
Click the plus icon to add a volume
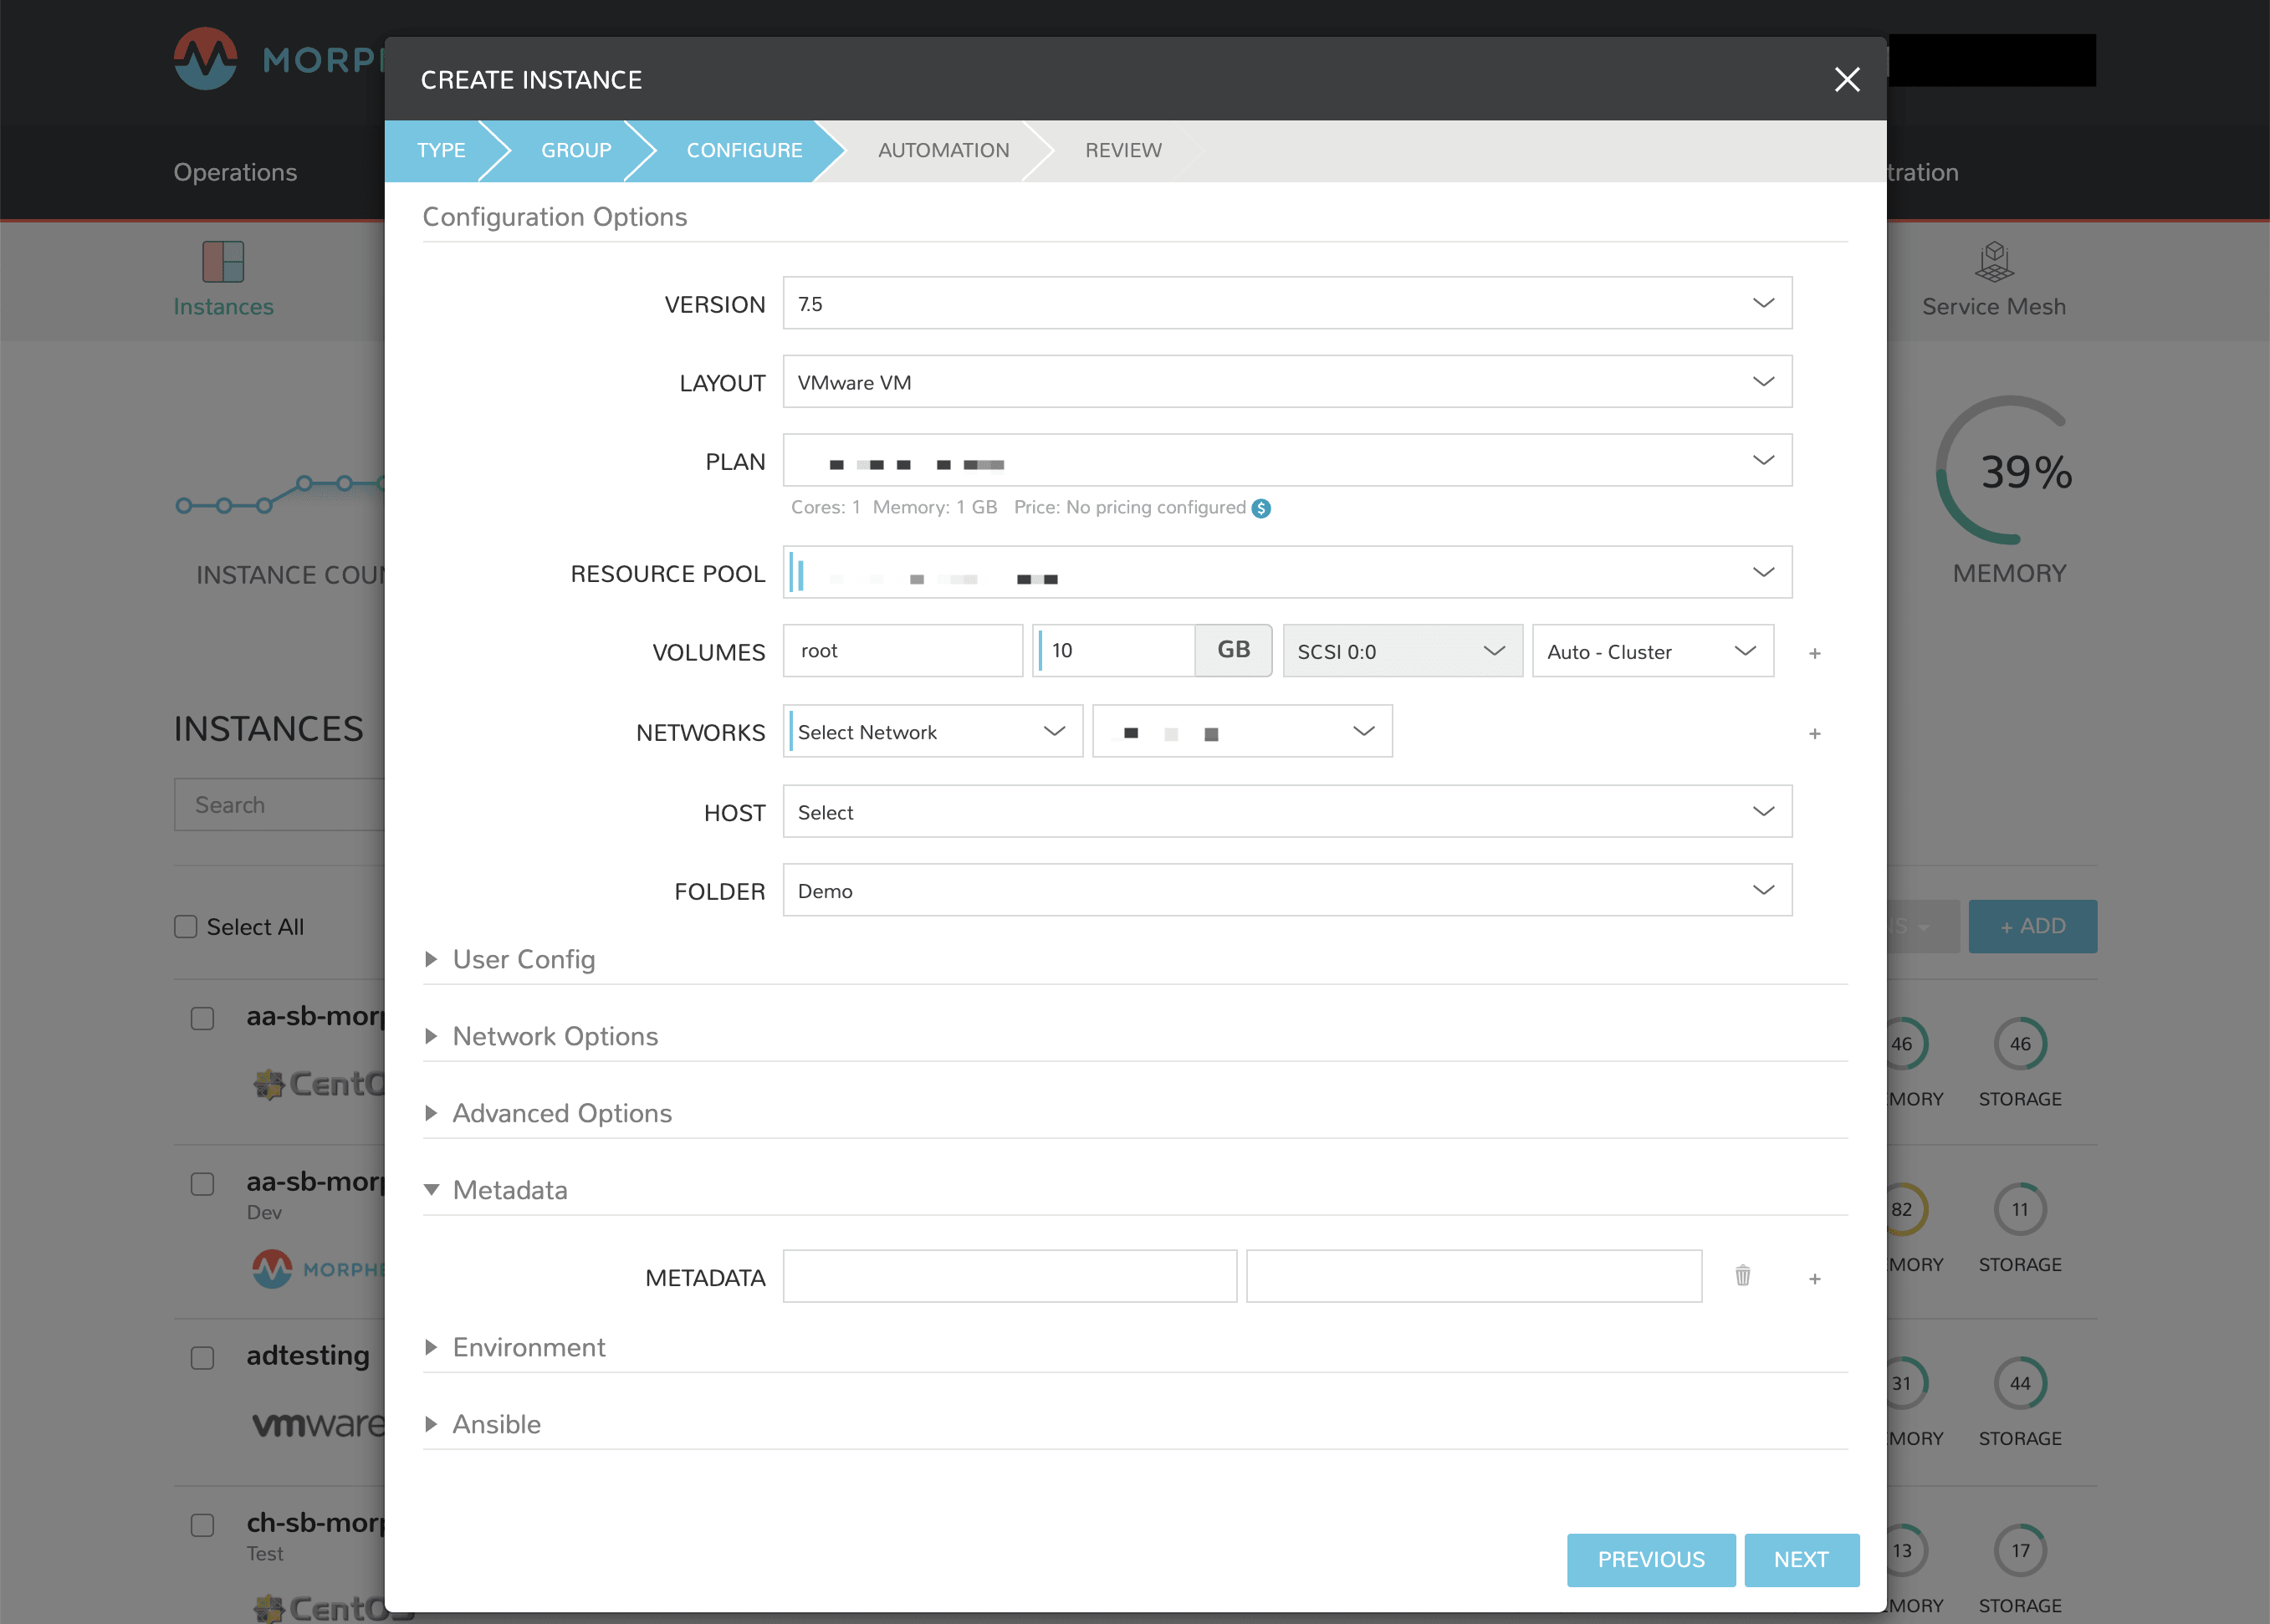click(x=1814, y=653)
